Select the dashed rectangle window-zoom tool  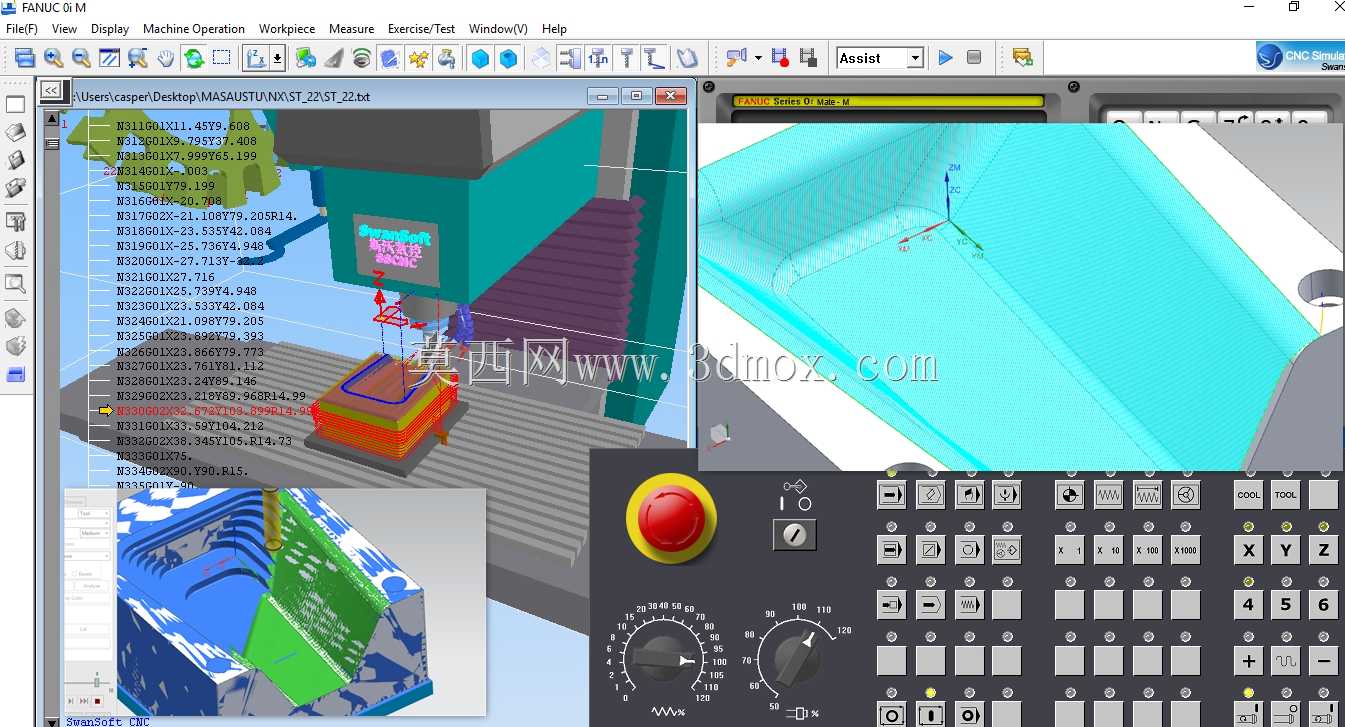pyautogui.click(x=221, y=58)
